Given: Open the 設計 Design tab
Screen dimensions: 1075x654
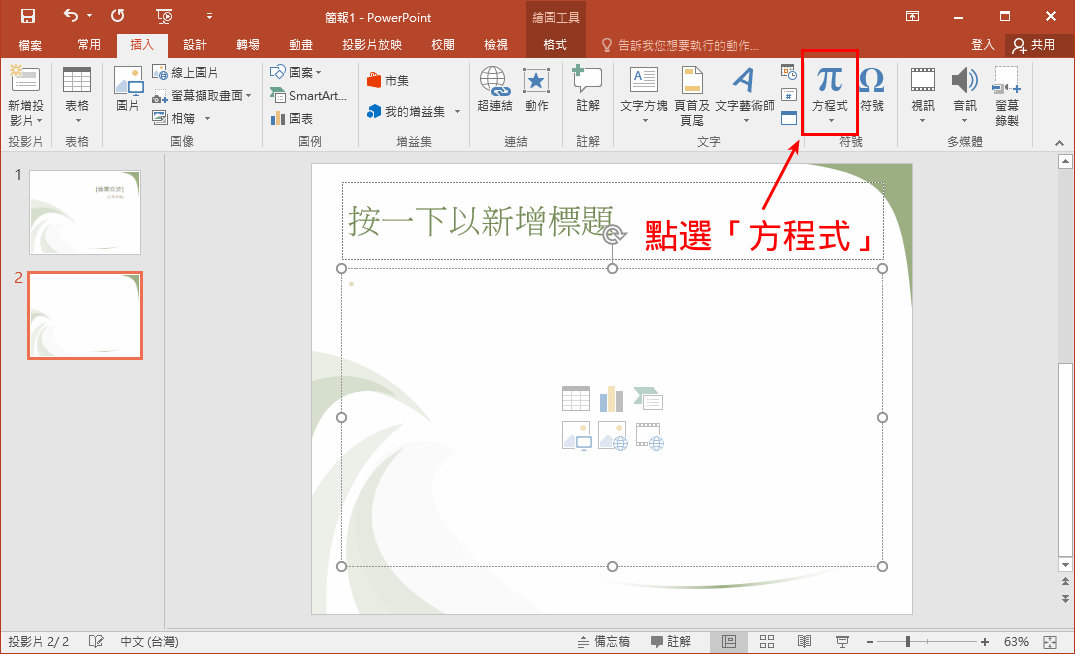Looking at the screenshot, I should pyautogui.click(x=194, y=44).
